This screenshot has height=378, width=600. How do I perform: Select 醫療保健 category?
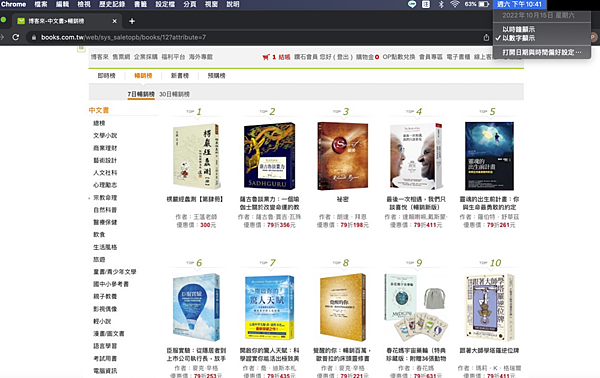coord(105,222)
